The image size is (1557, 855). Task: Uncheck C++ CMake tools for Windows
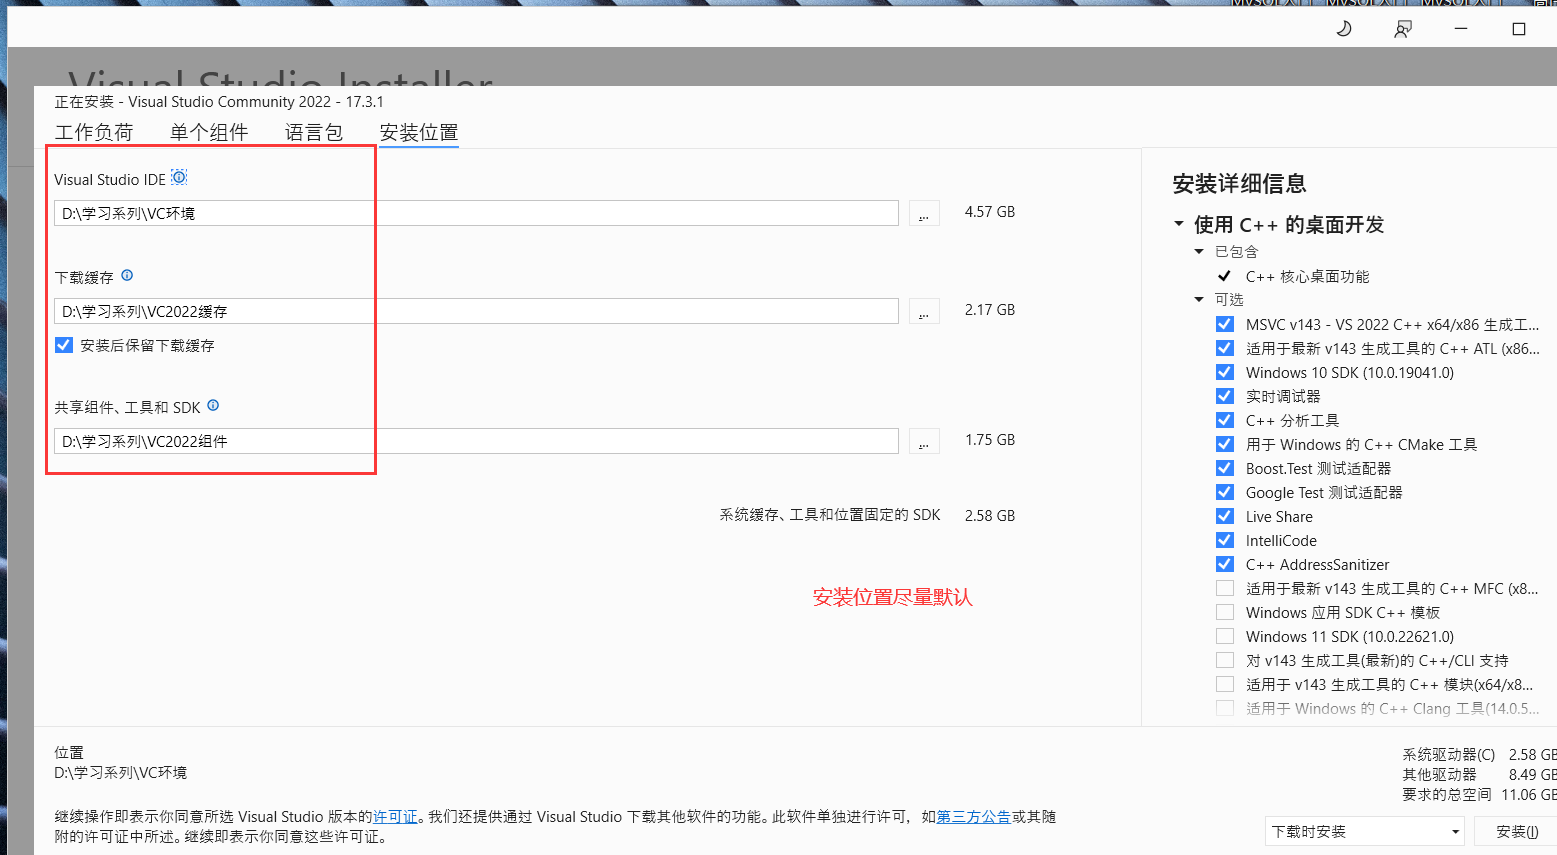(x=1225, y=444)
